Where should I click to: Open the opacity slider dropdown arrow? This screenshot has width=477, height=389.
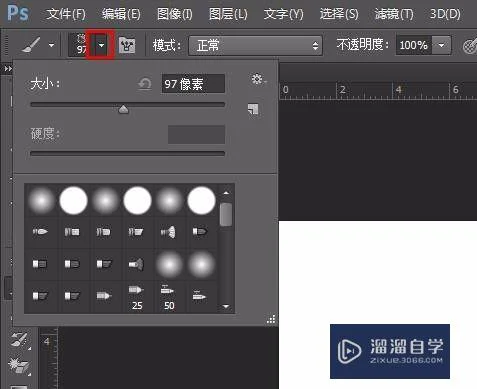tap(442, 45)
